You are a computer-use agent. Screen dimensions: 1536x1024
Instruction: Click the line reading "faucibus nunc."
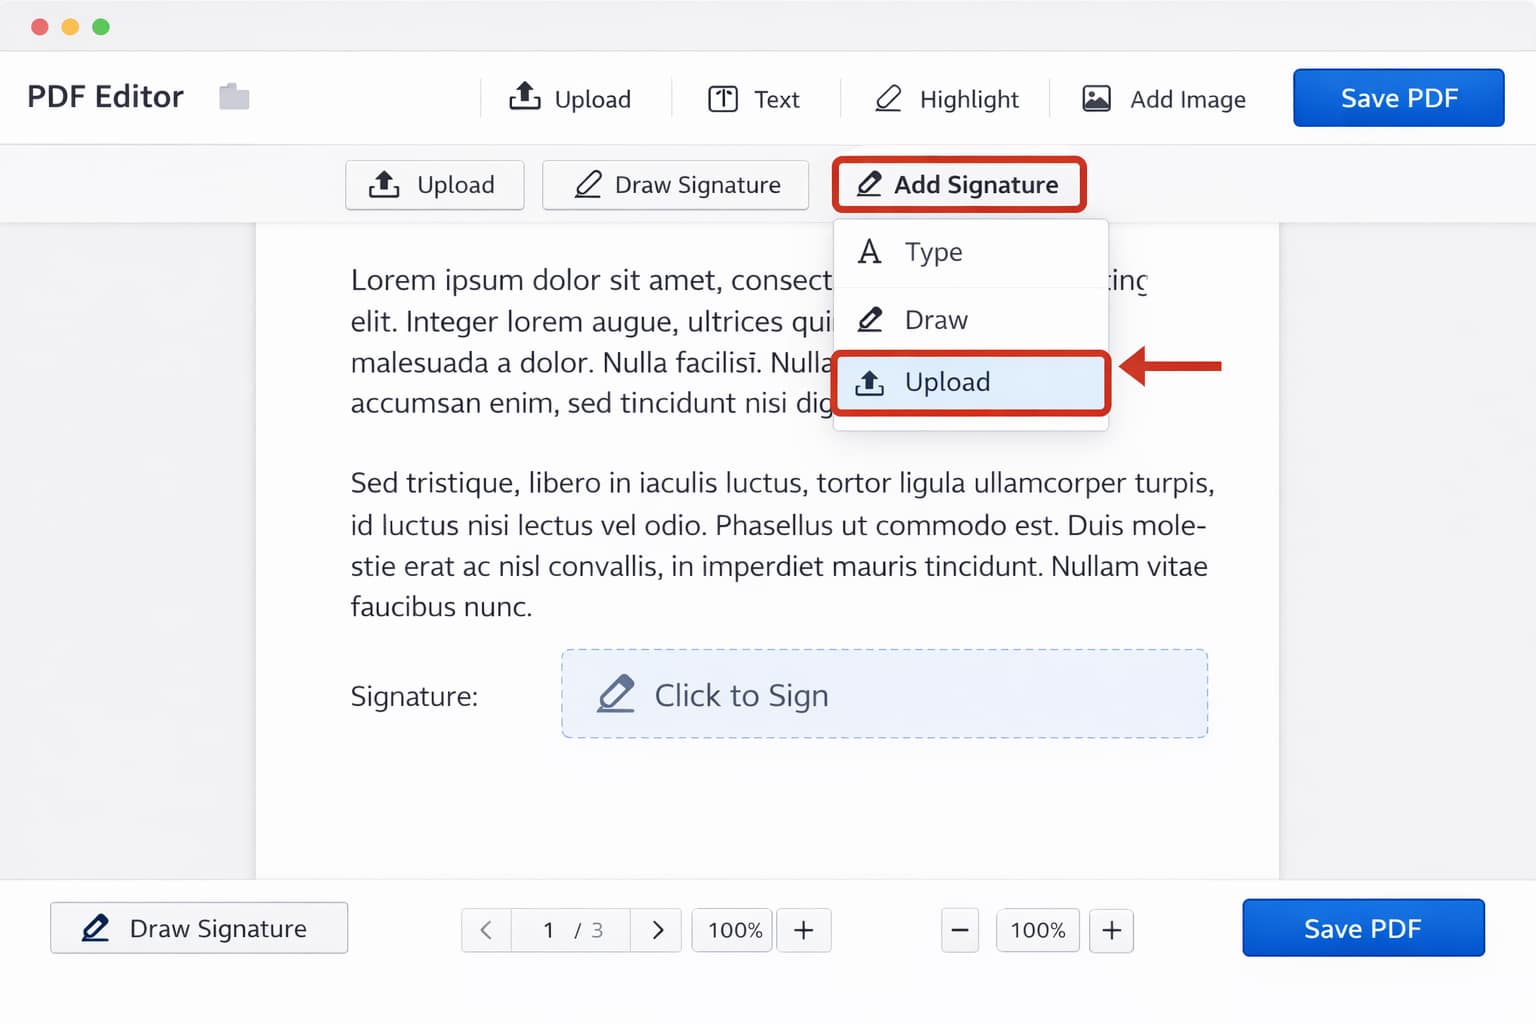(441, 607)
